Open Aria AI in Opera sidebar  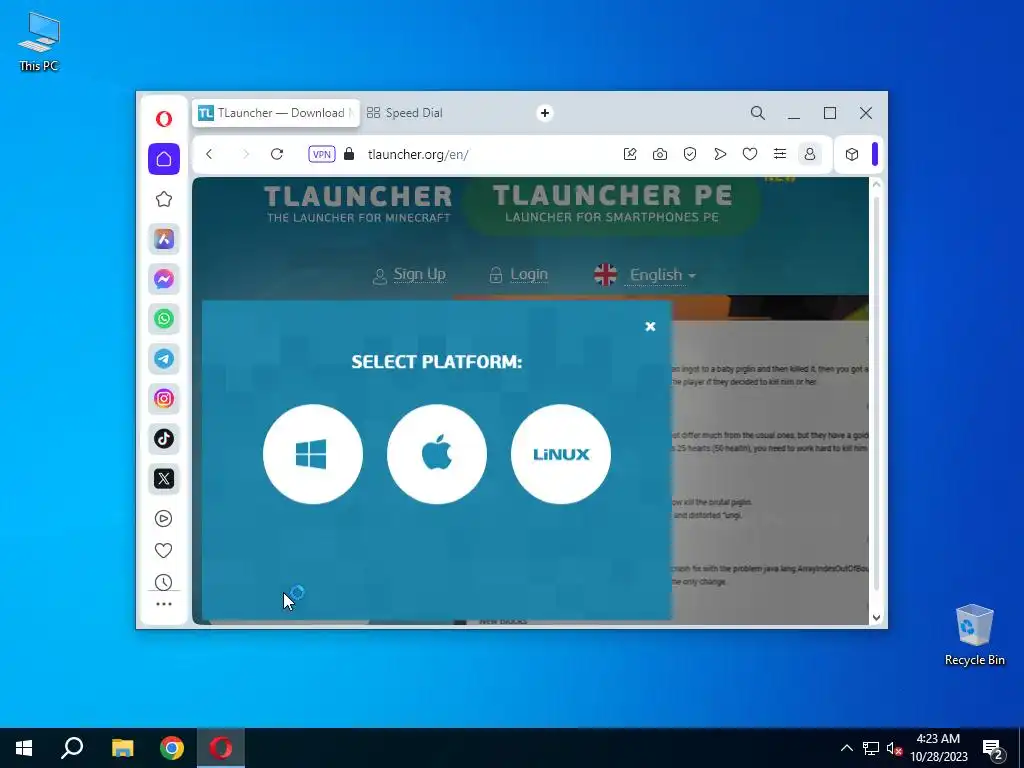pyautogui.click(x=164, y=239)
